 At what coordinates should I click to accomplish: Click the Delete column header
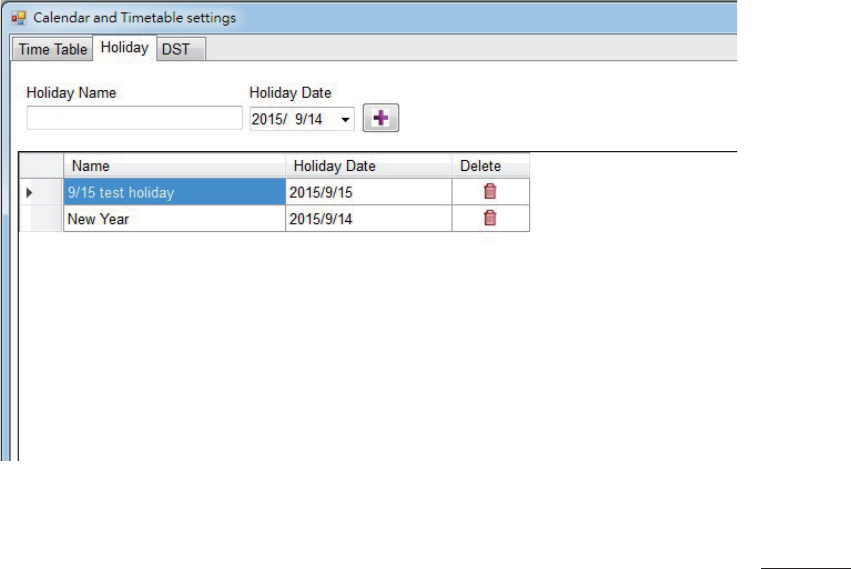tap(491, 166)
